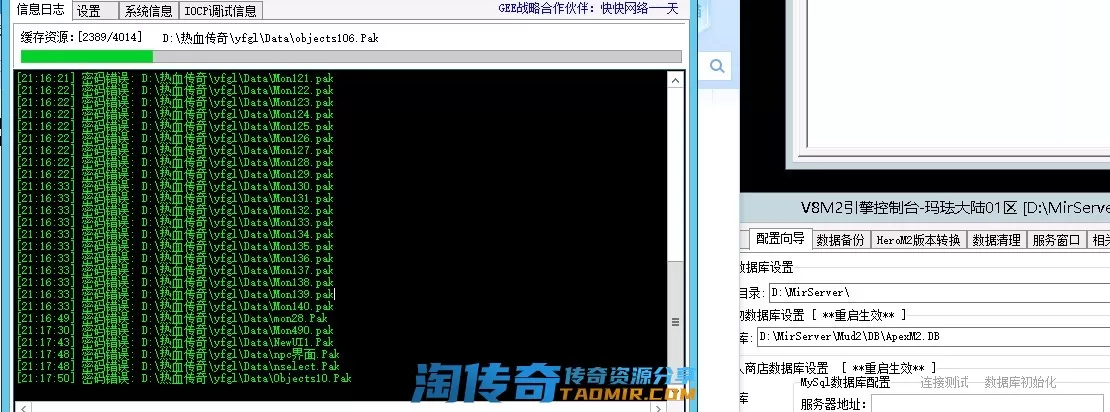The width and height of the screenshot is (1110, 412).
Task: Click the Mon129.pak log line
Action: pos(174,174)
